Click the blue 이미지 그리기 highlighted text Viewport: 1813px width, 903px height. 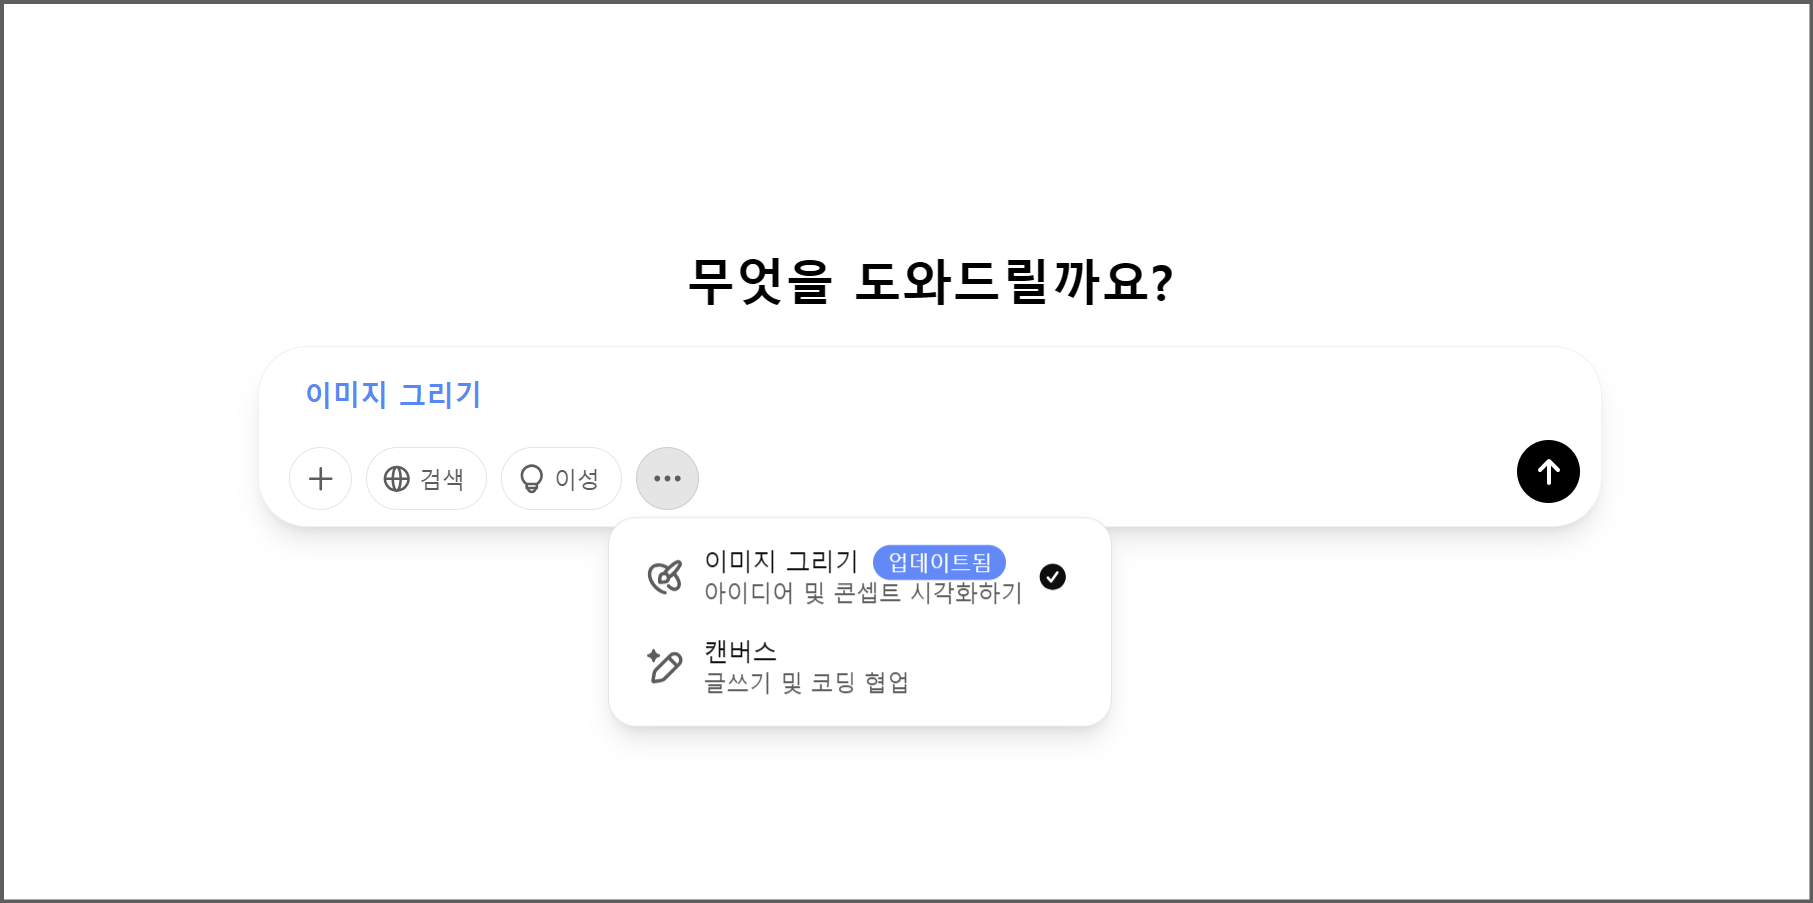392,395
